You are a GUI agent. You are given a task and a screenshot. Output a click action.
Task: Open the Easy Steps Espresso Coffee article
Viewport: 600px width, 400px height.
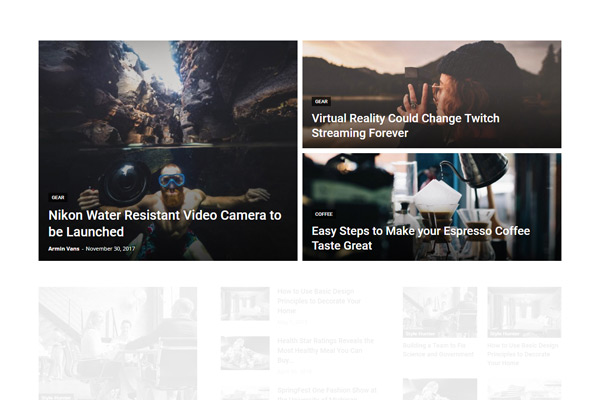[420, 238]
